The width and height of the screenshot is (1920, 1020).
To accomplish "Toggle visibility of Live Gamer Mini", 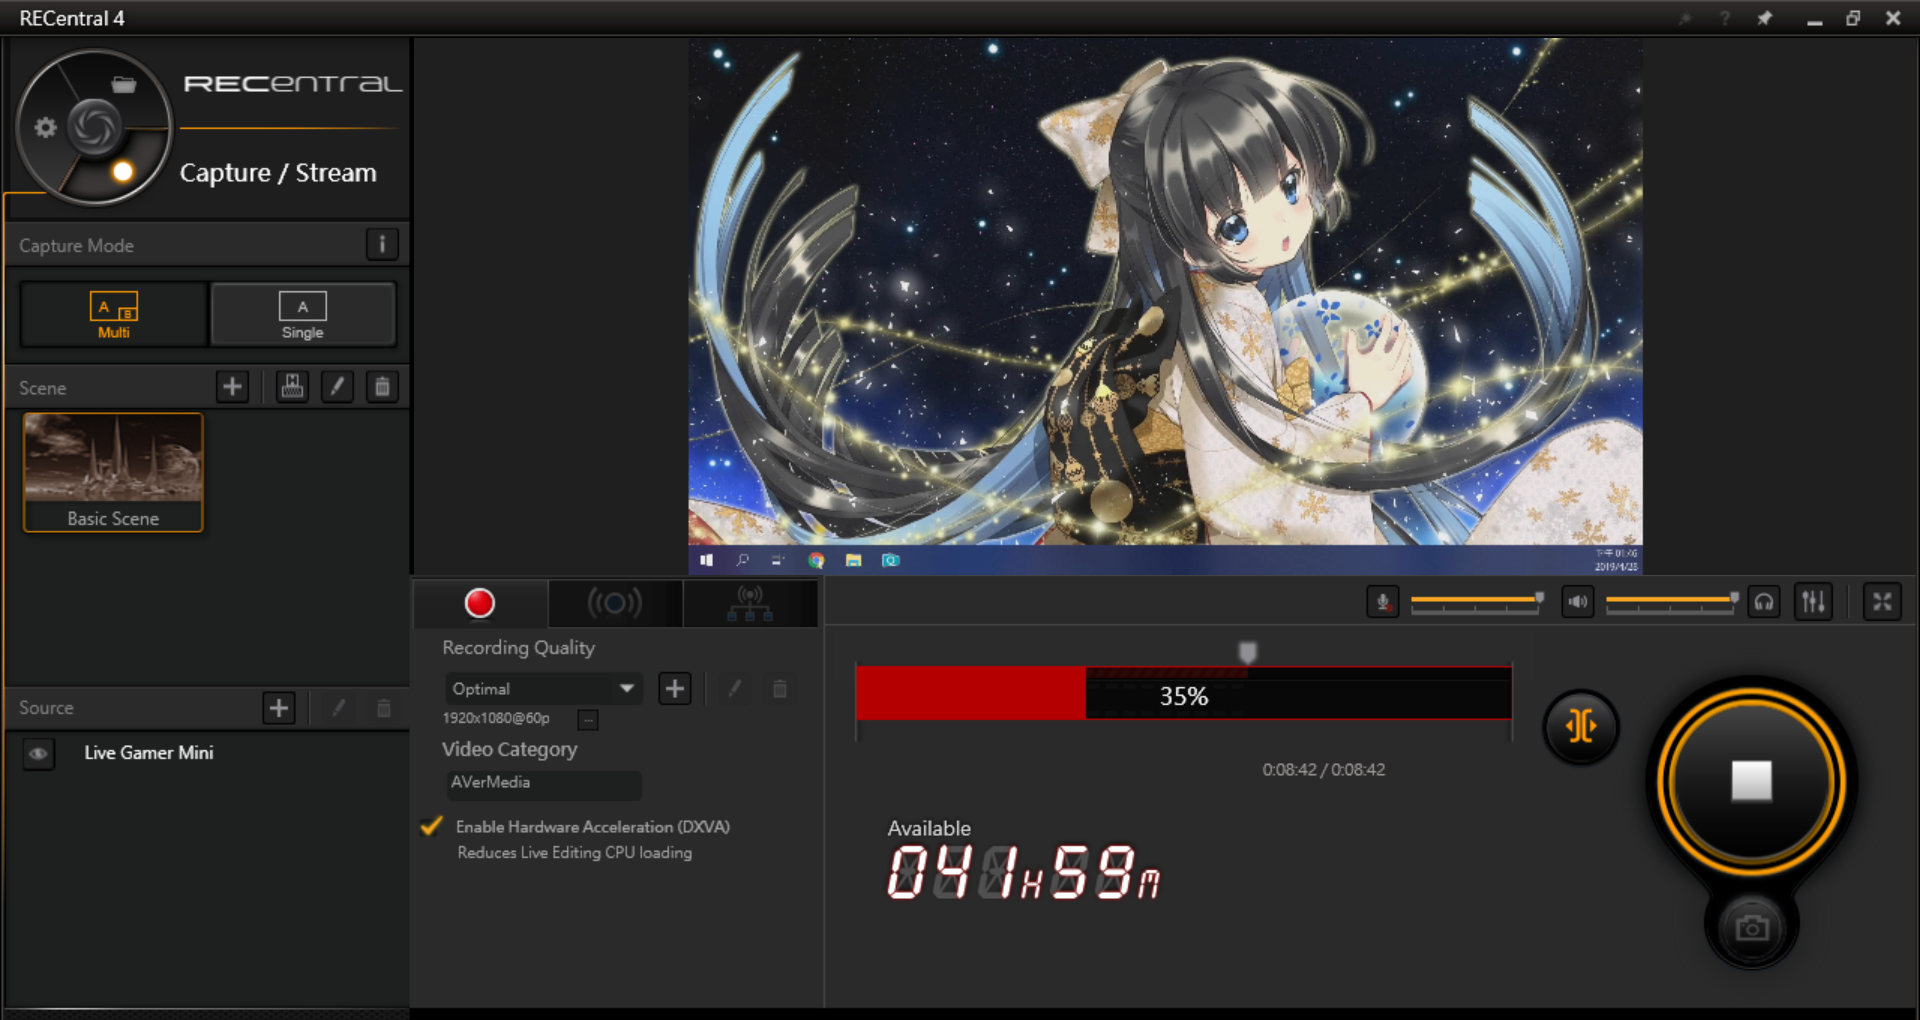I will 38,753.
